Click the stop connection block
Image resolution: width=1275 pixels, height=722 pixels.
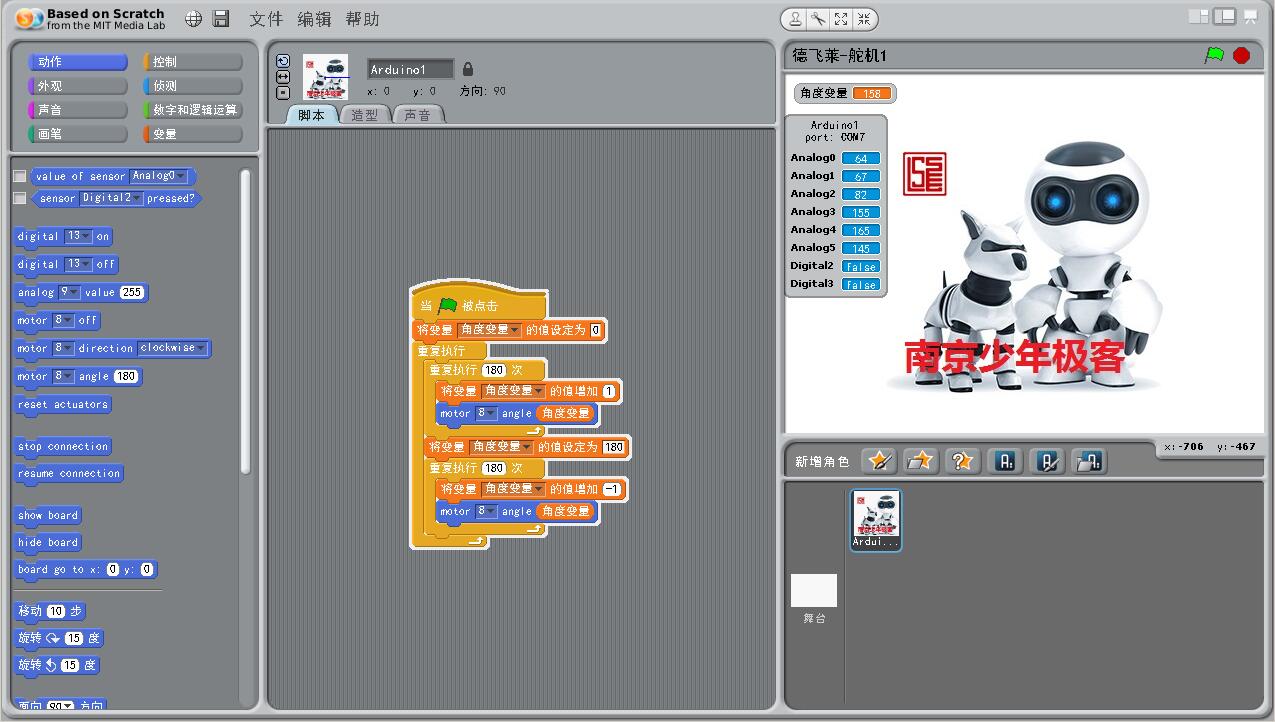pos(63,447)
